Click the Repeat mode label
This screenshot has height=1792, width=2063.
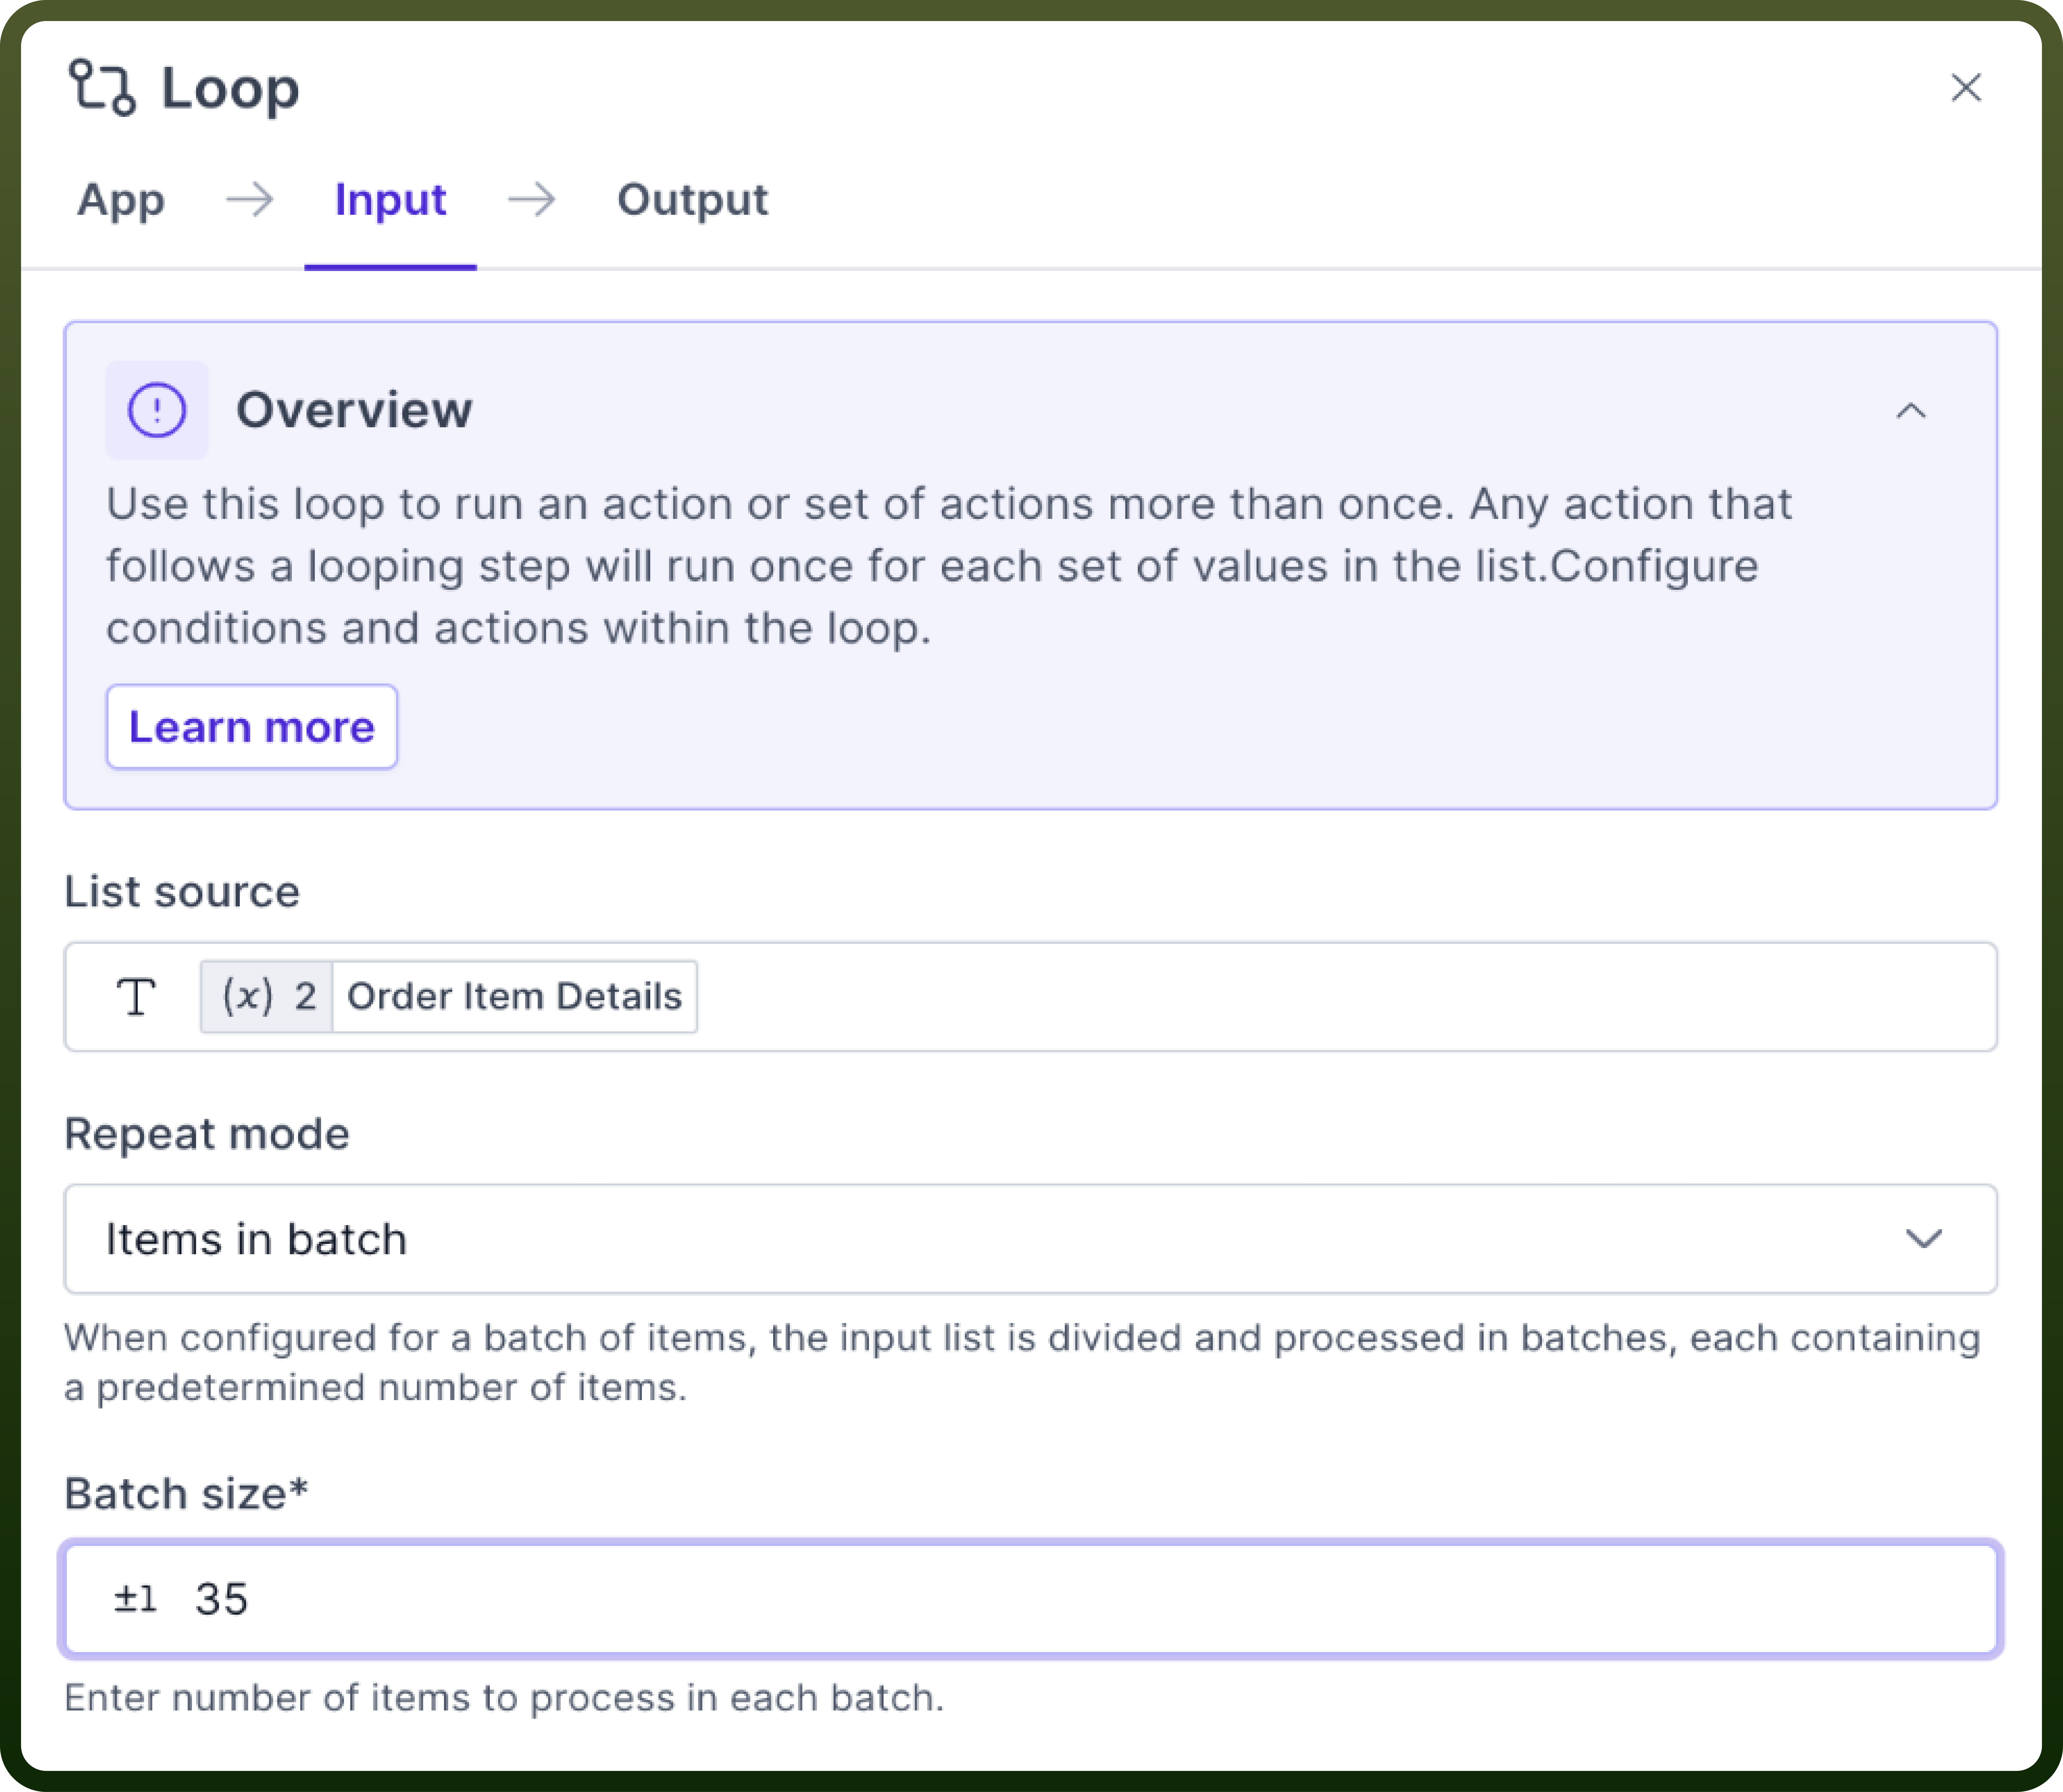pyautogui.click(x=207, y=1135)
